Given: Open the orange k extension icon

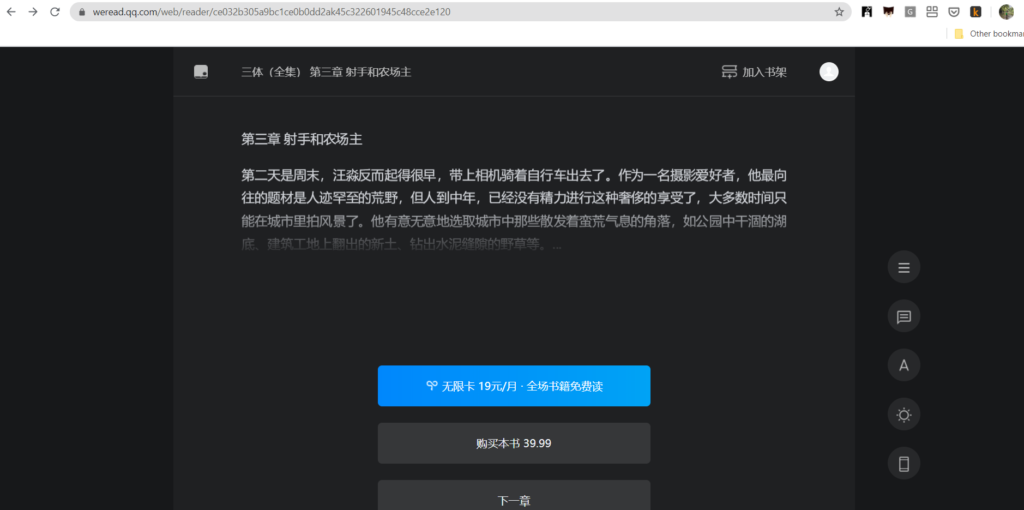Looking at the screenshot, I should [976, 12].
